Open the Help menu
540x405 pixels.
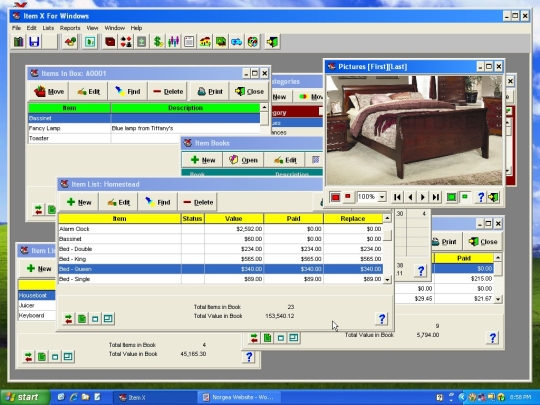point(136,28)
